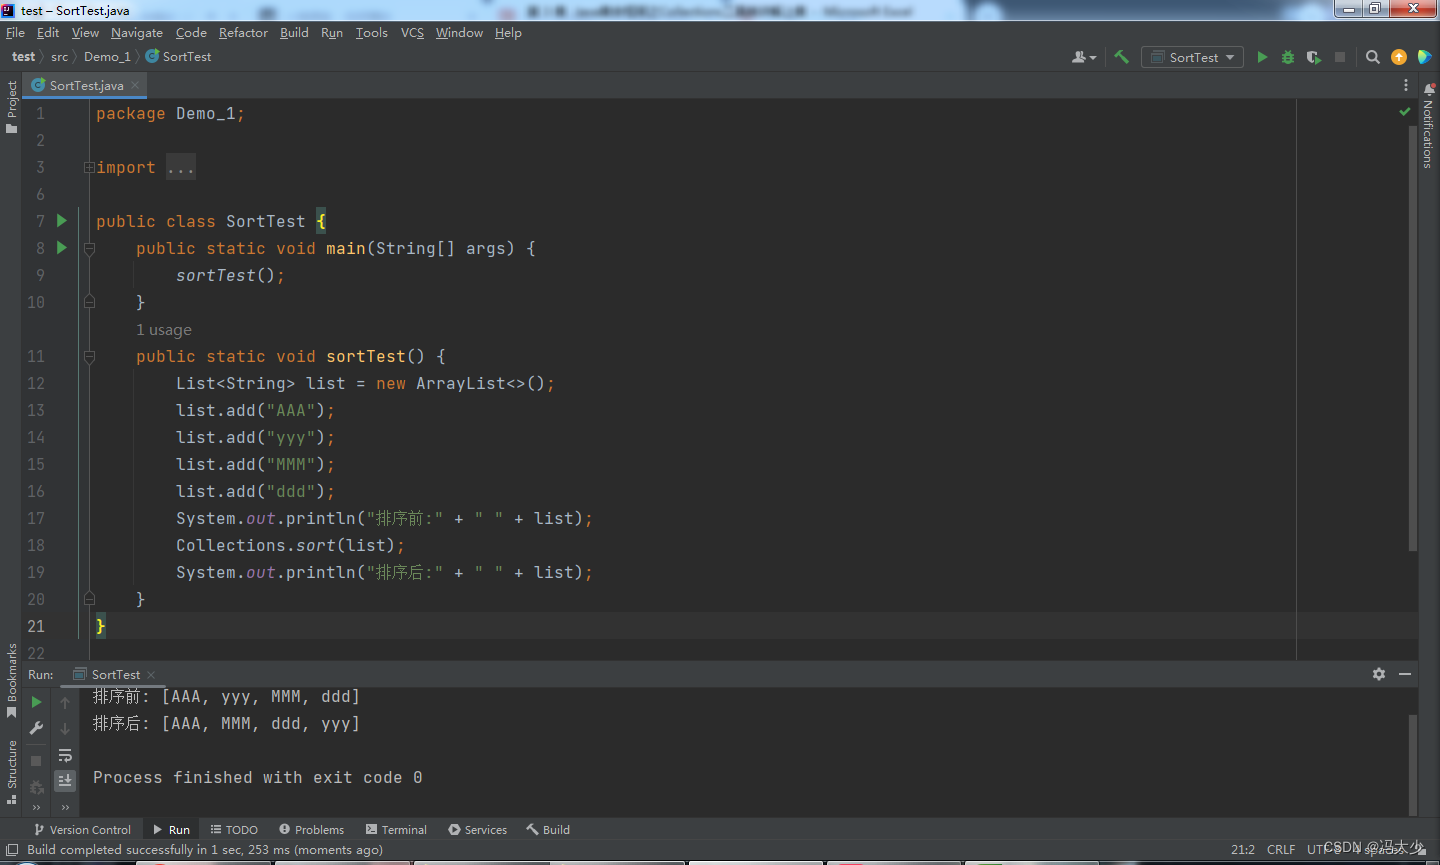This screenshot has width=1440, height=865.
Task: Open the Project tool window sidebar button
Action: coord(11,107)
